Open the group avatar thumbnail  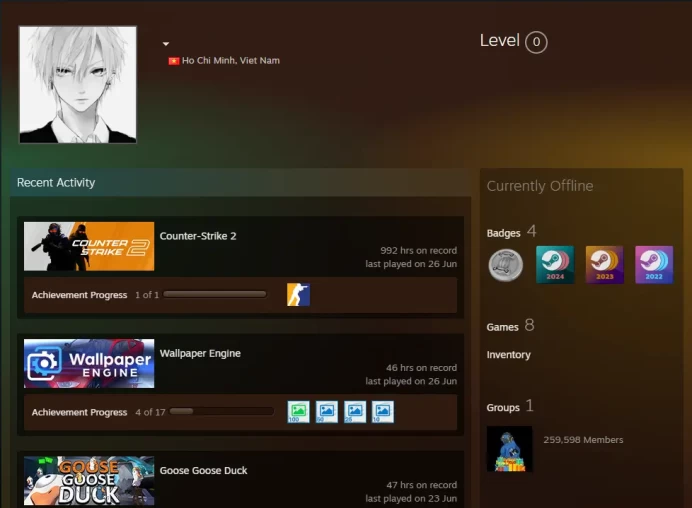tap(509, 449)
